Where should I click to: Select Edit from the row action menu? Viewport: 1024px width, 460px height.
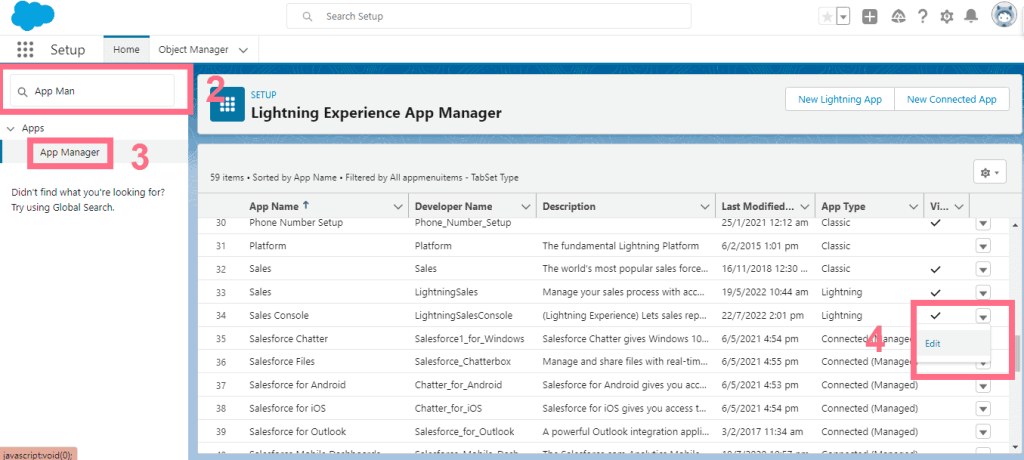(x=932, y=344)
